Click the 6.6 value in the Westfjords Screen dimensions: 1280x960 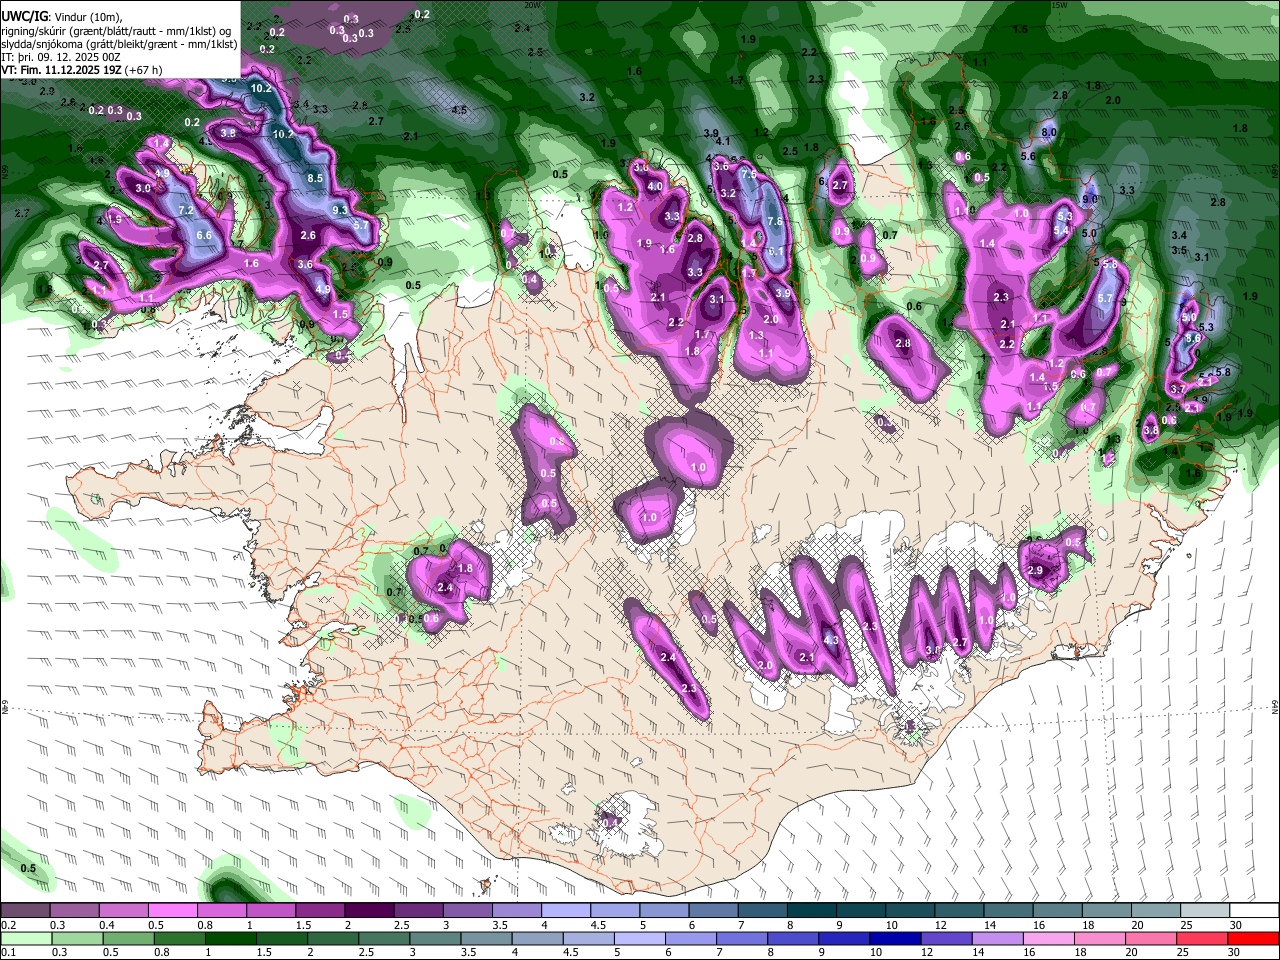205,235
